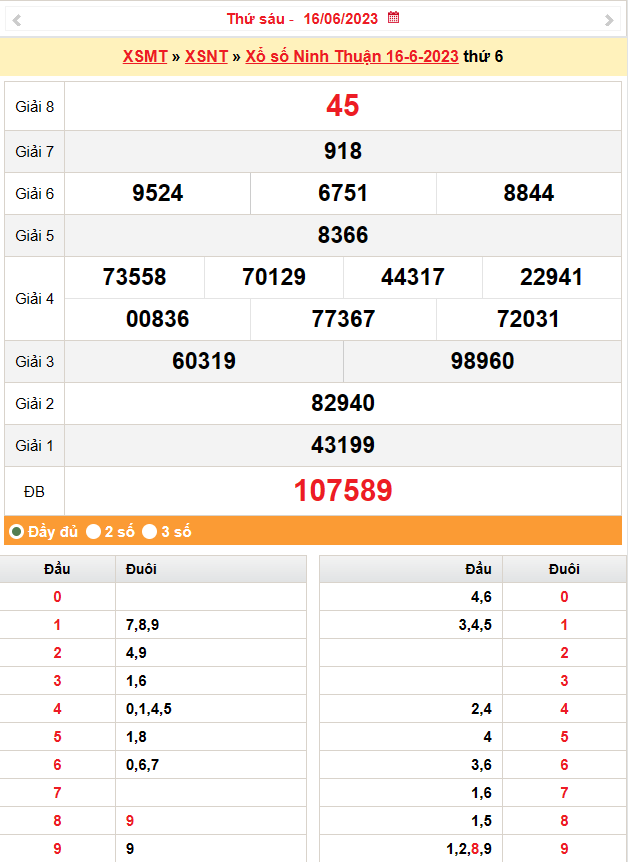Image resolution: width=628 pixels, height=862 pixels.
Task: Open the XSMT link
Action: point(144,56)
